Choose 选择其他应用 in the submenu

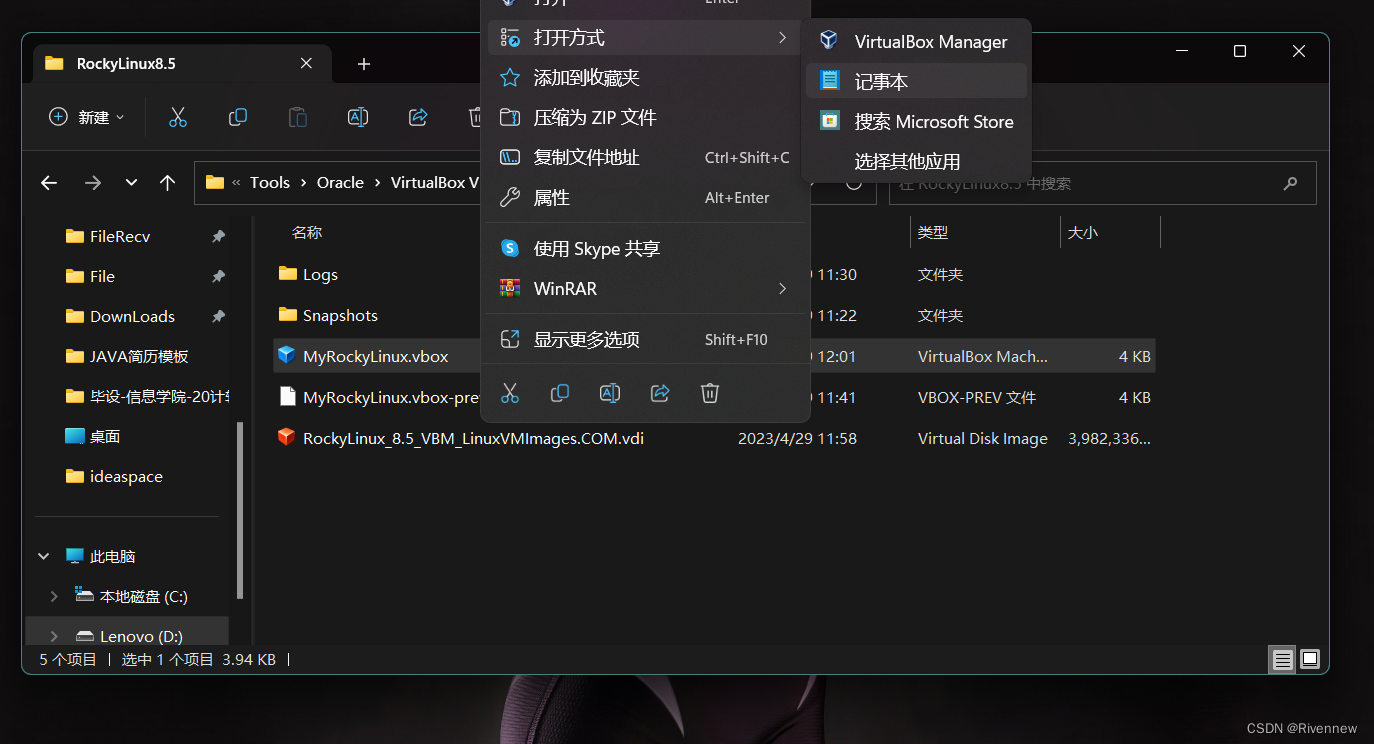tap(916, 161)
